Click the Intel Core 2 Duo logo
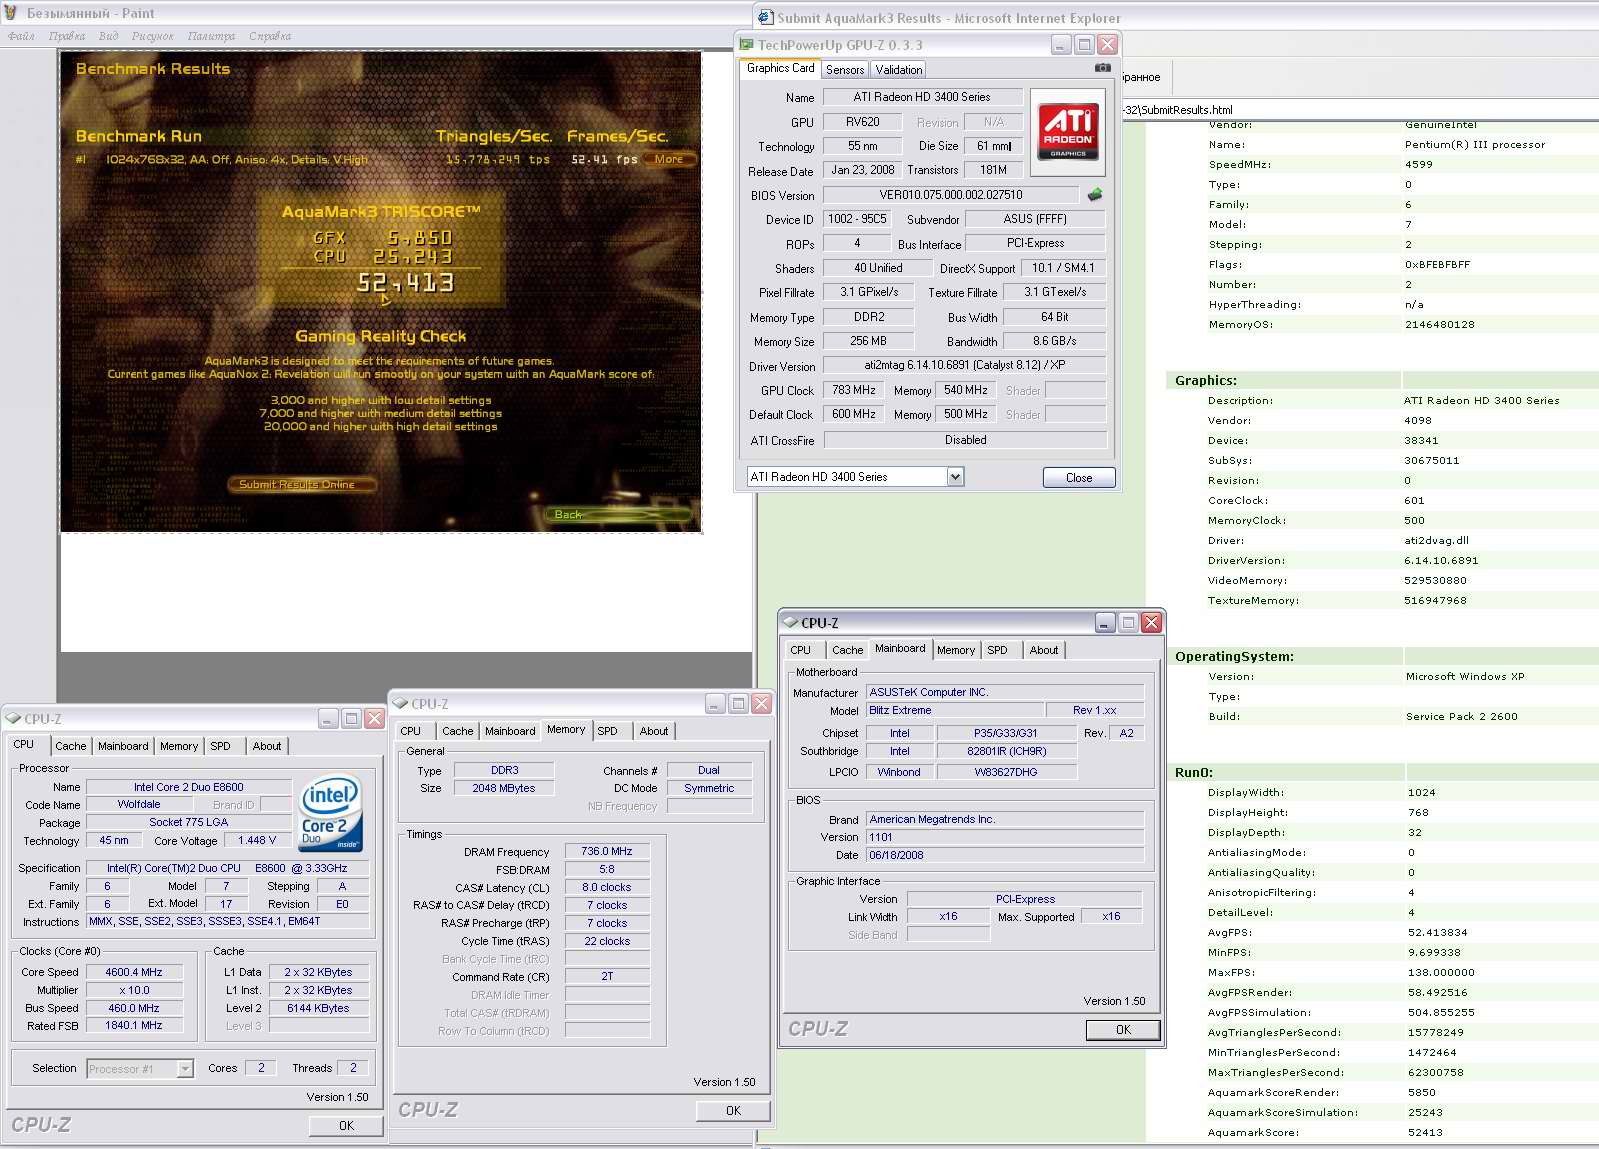 point(330,814)
